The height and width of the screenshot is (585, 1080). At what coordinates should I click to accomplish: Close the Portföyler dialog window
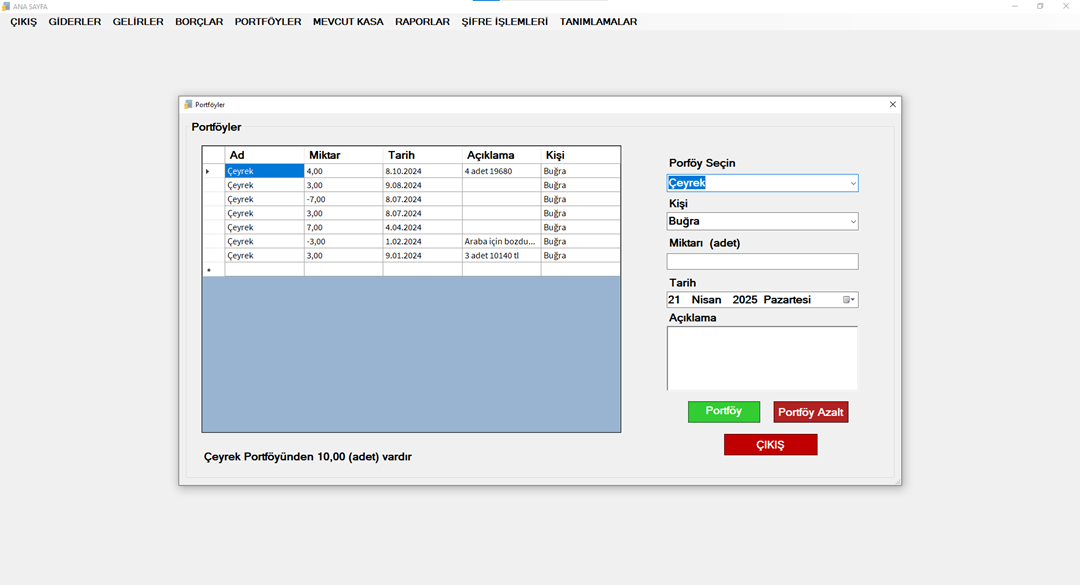pos(892,104)
